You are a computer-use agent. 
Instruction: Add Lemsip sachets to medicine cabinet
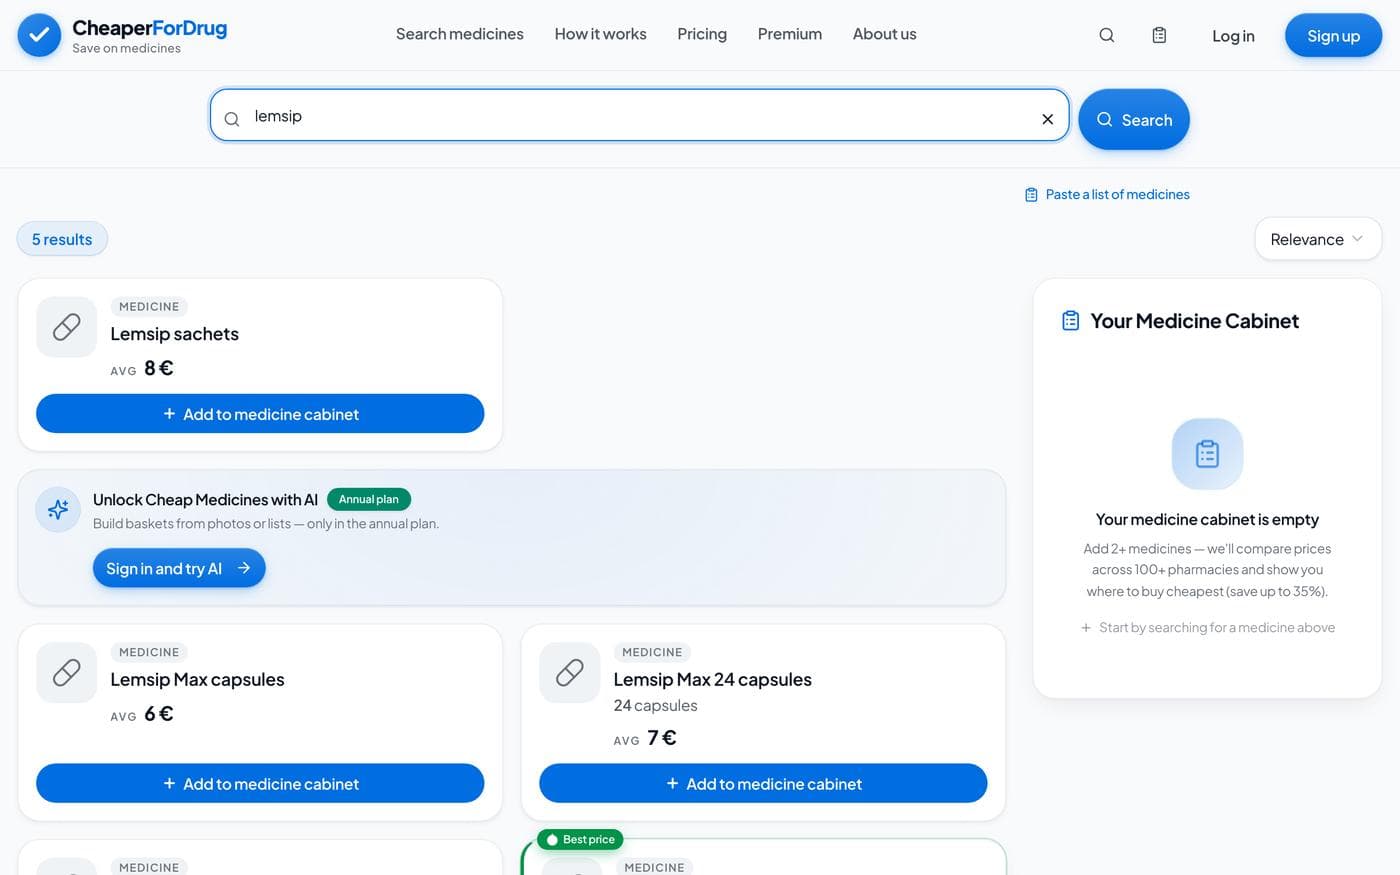(260, 414)
